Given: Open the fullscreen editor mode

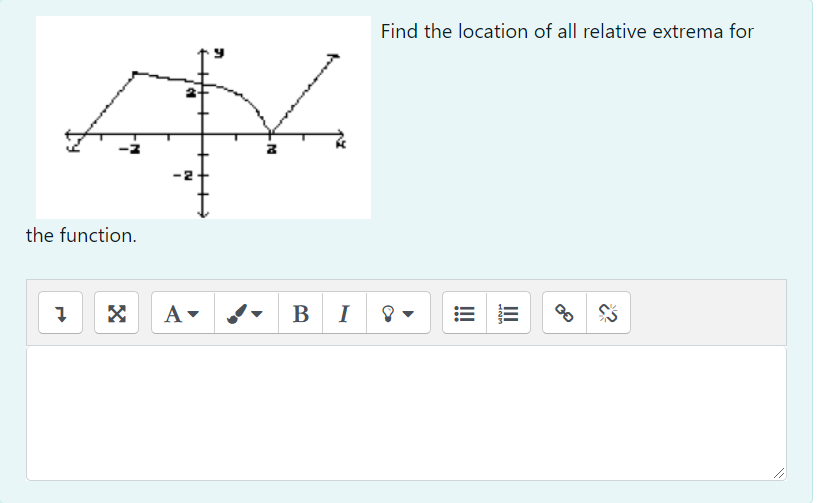Looking at the screenshot, I should pos(116,313).
